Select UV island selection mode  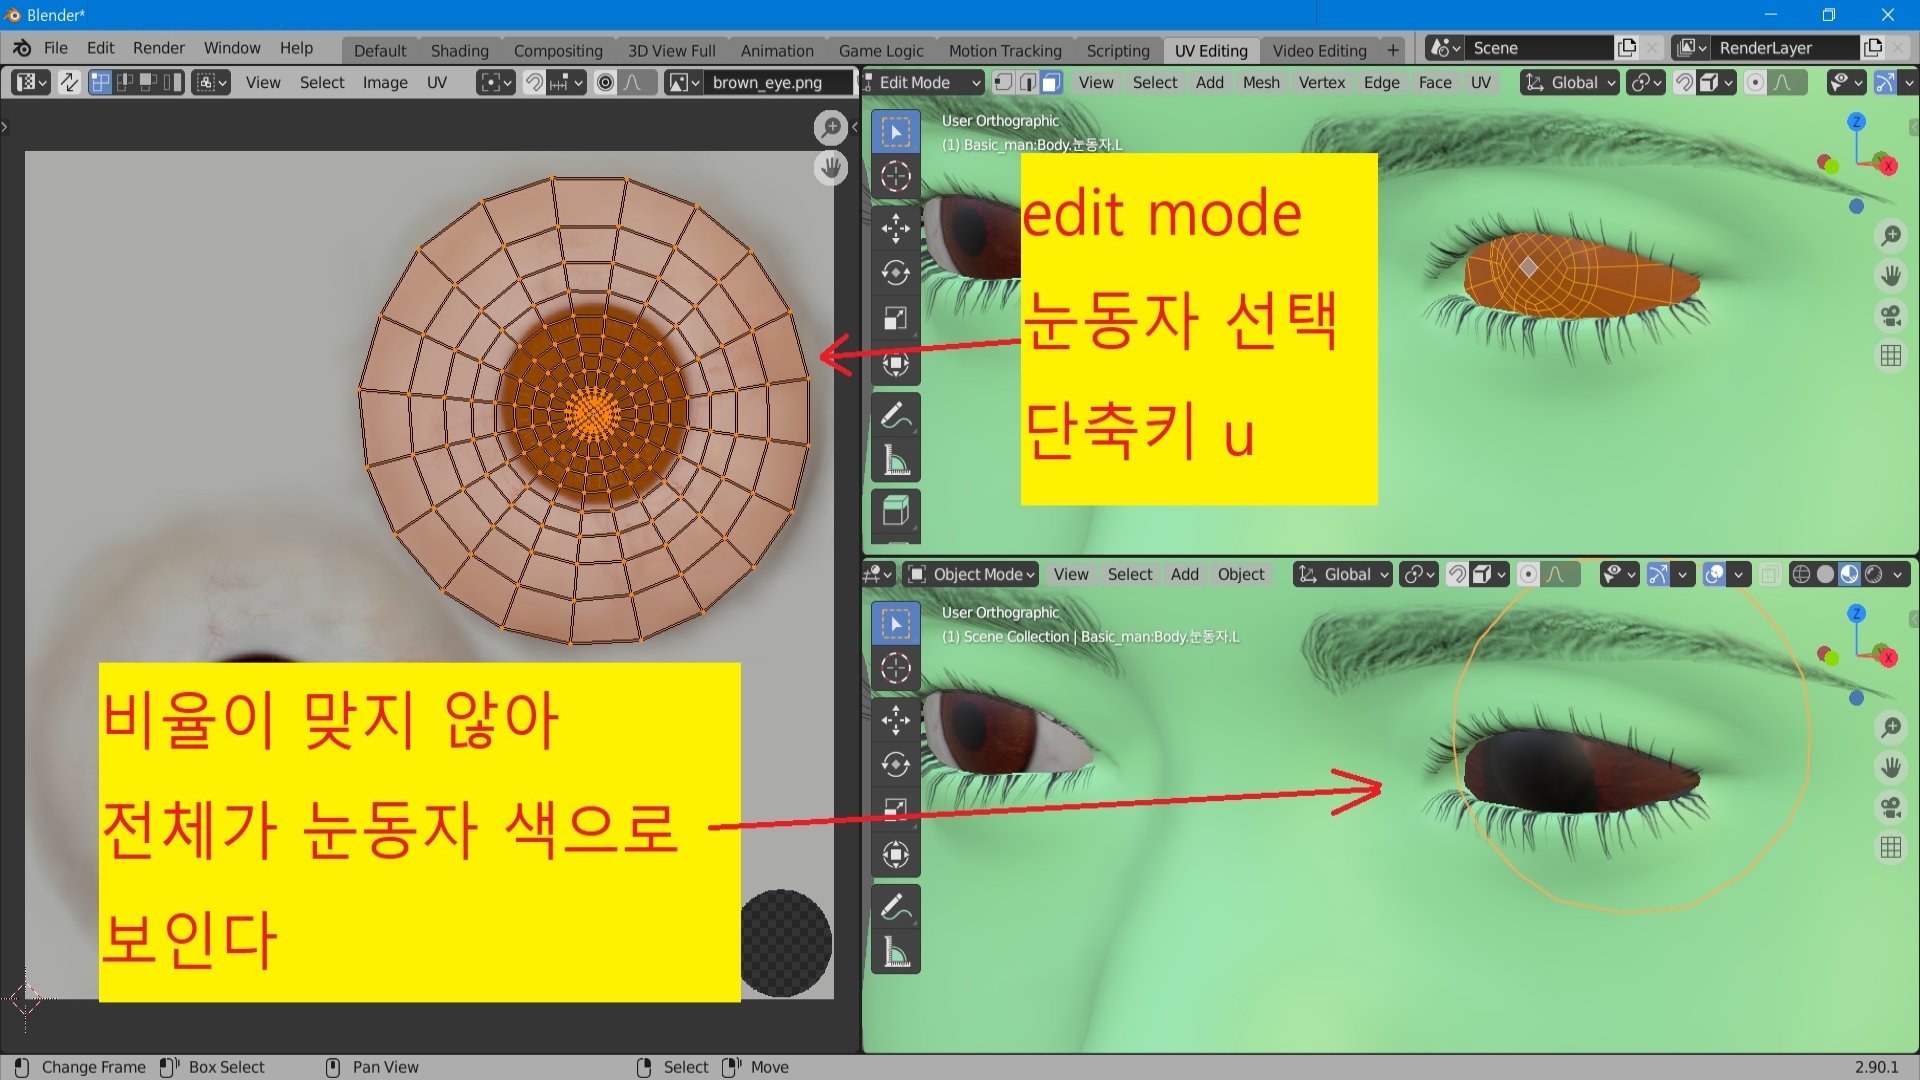[172, 82]
